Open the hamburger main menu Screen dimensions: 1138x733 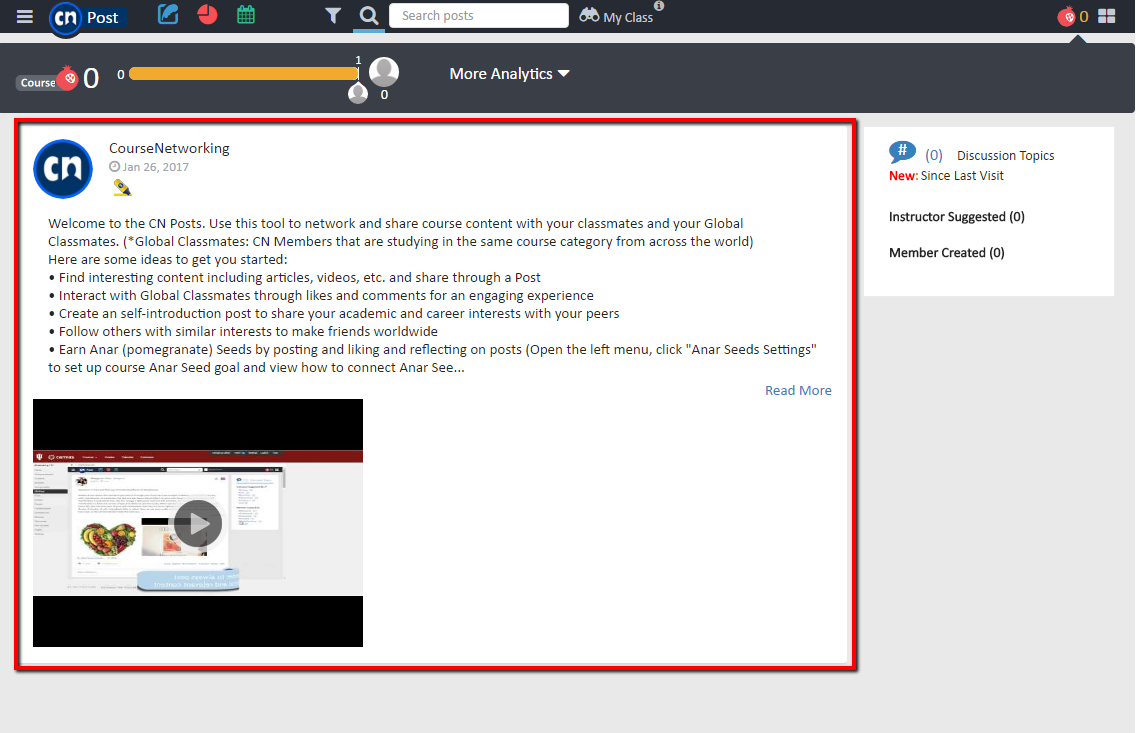point(25,16)
